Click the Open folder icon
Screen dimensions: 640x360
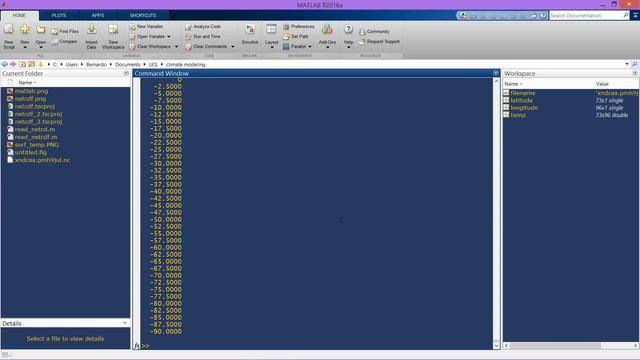[41, 30]
